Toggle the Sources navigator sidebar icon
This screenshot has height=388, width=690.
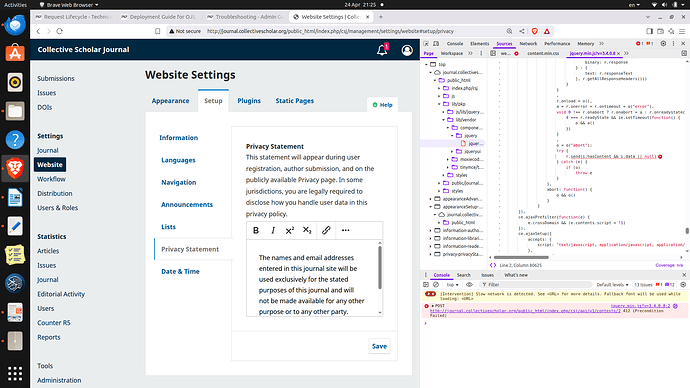pyautogui.click(x=493, y=53)
